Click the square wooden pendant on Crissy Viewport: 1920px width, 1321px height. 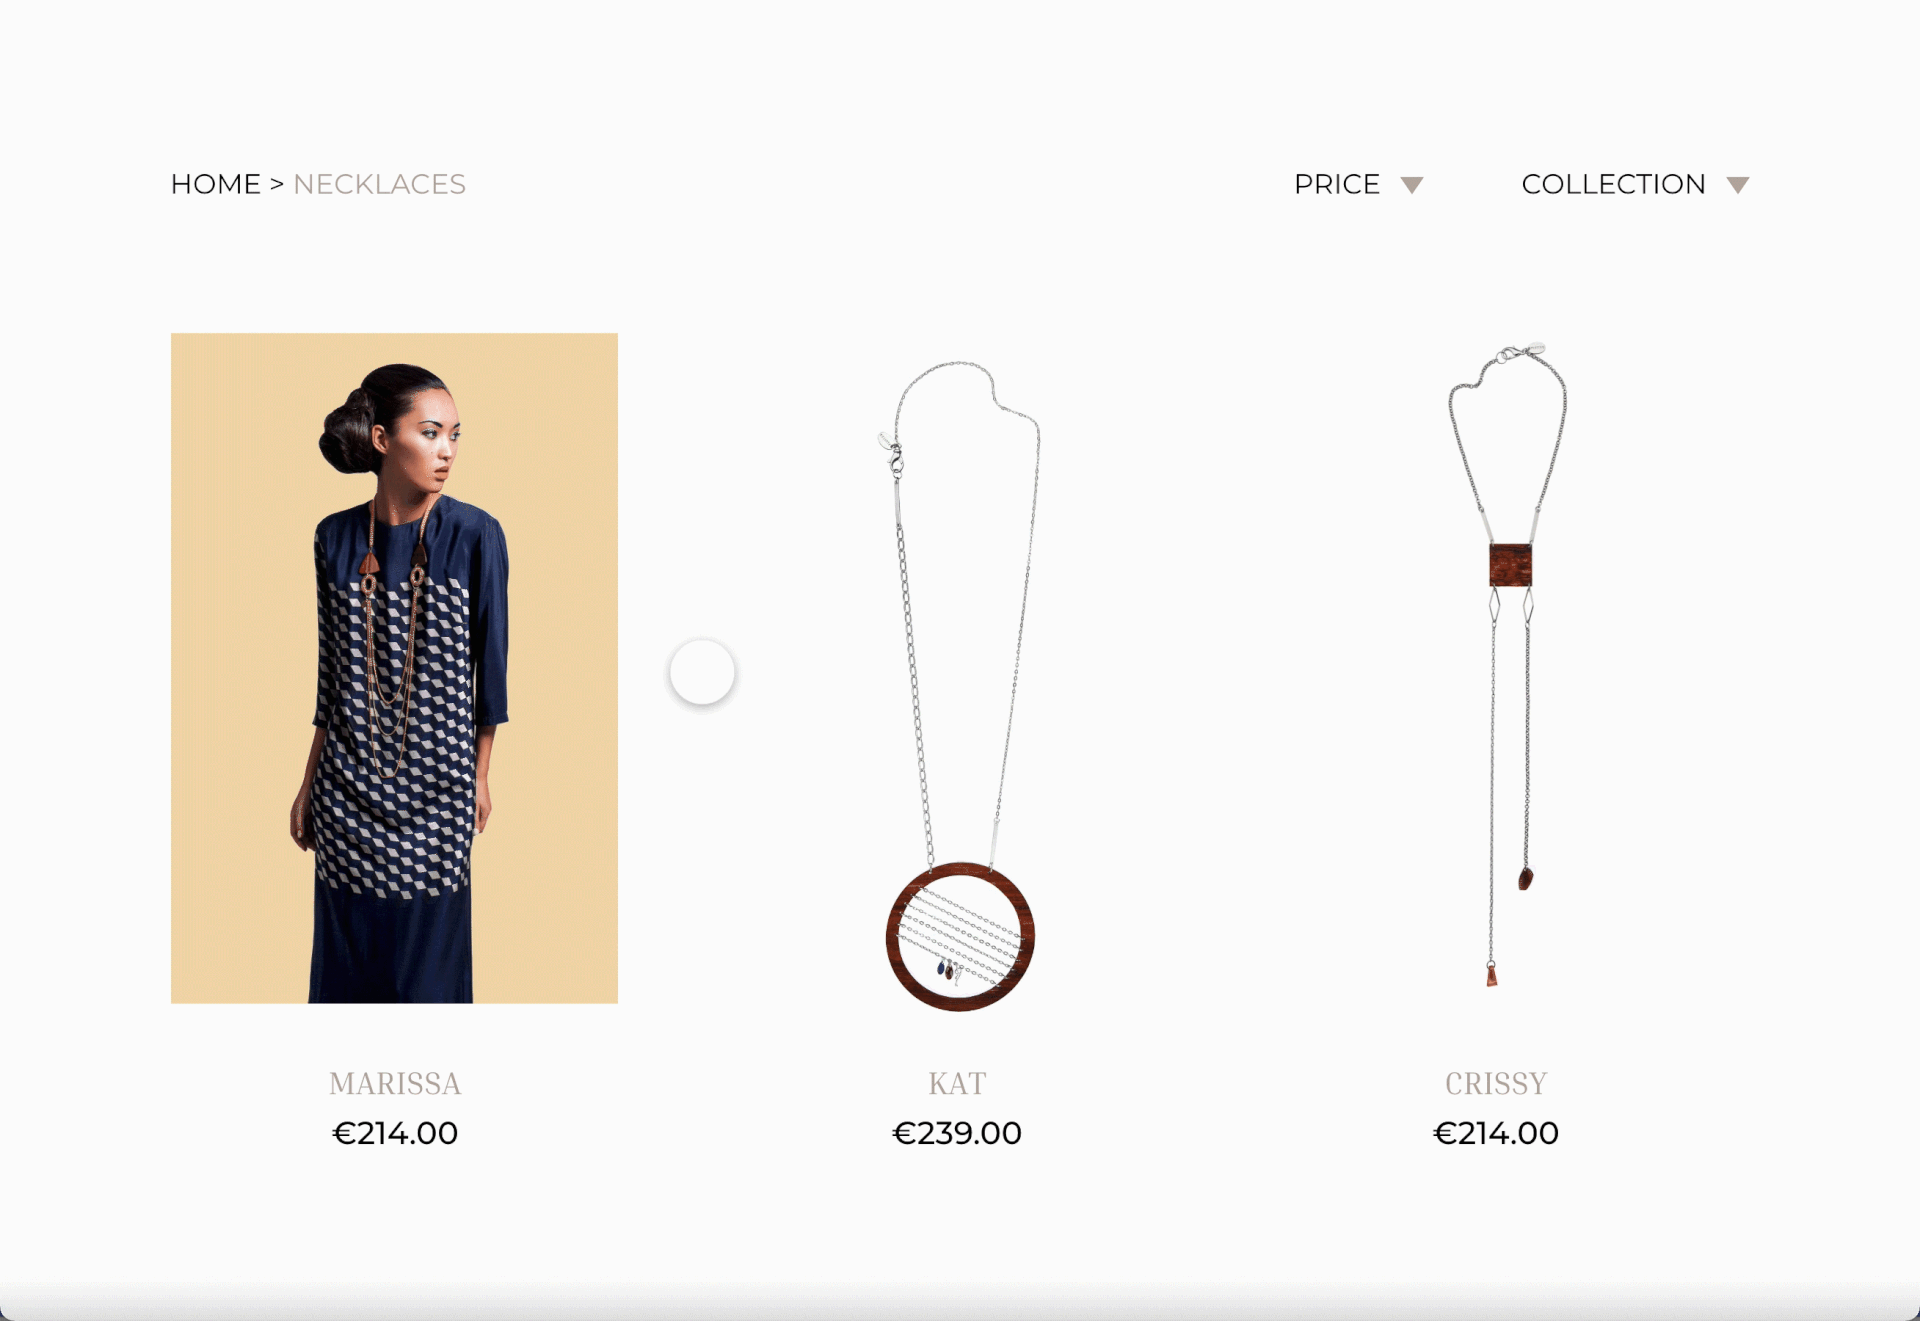click(1510, 565)
